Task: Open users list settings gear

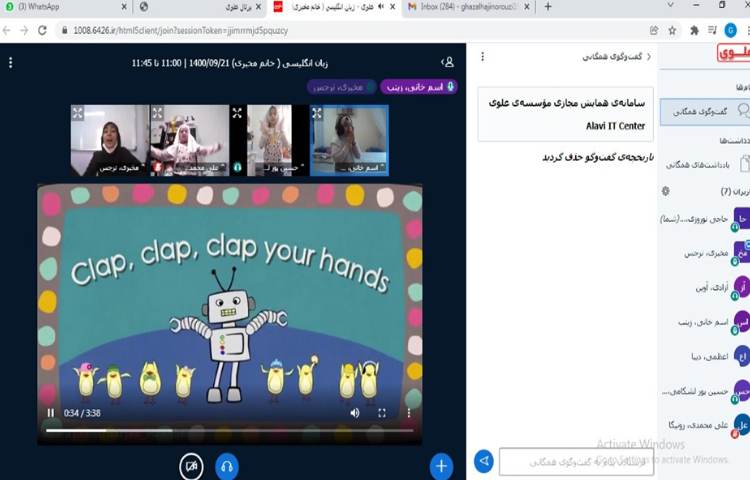Action: 665,191
